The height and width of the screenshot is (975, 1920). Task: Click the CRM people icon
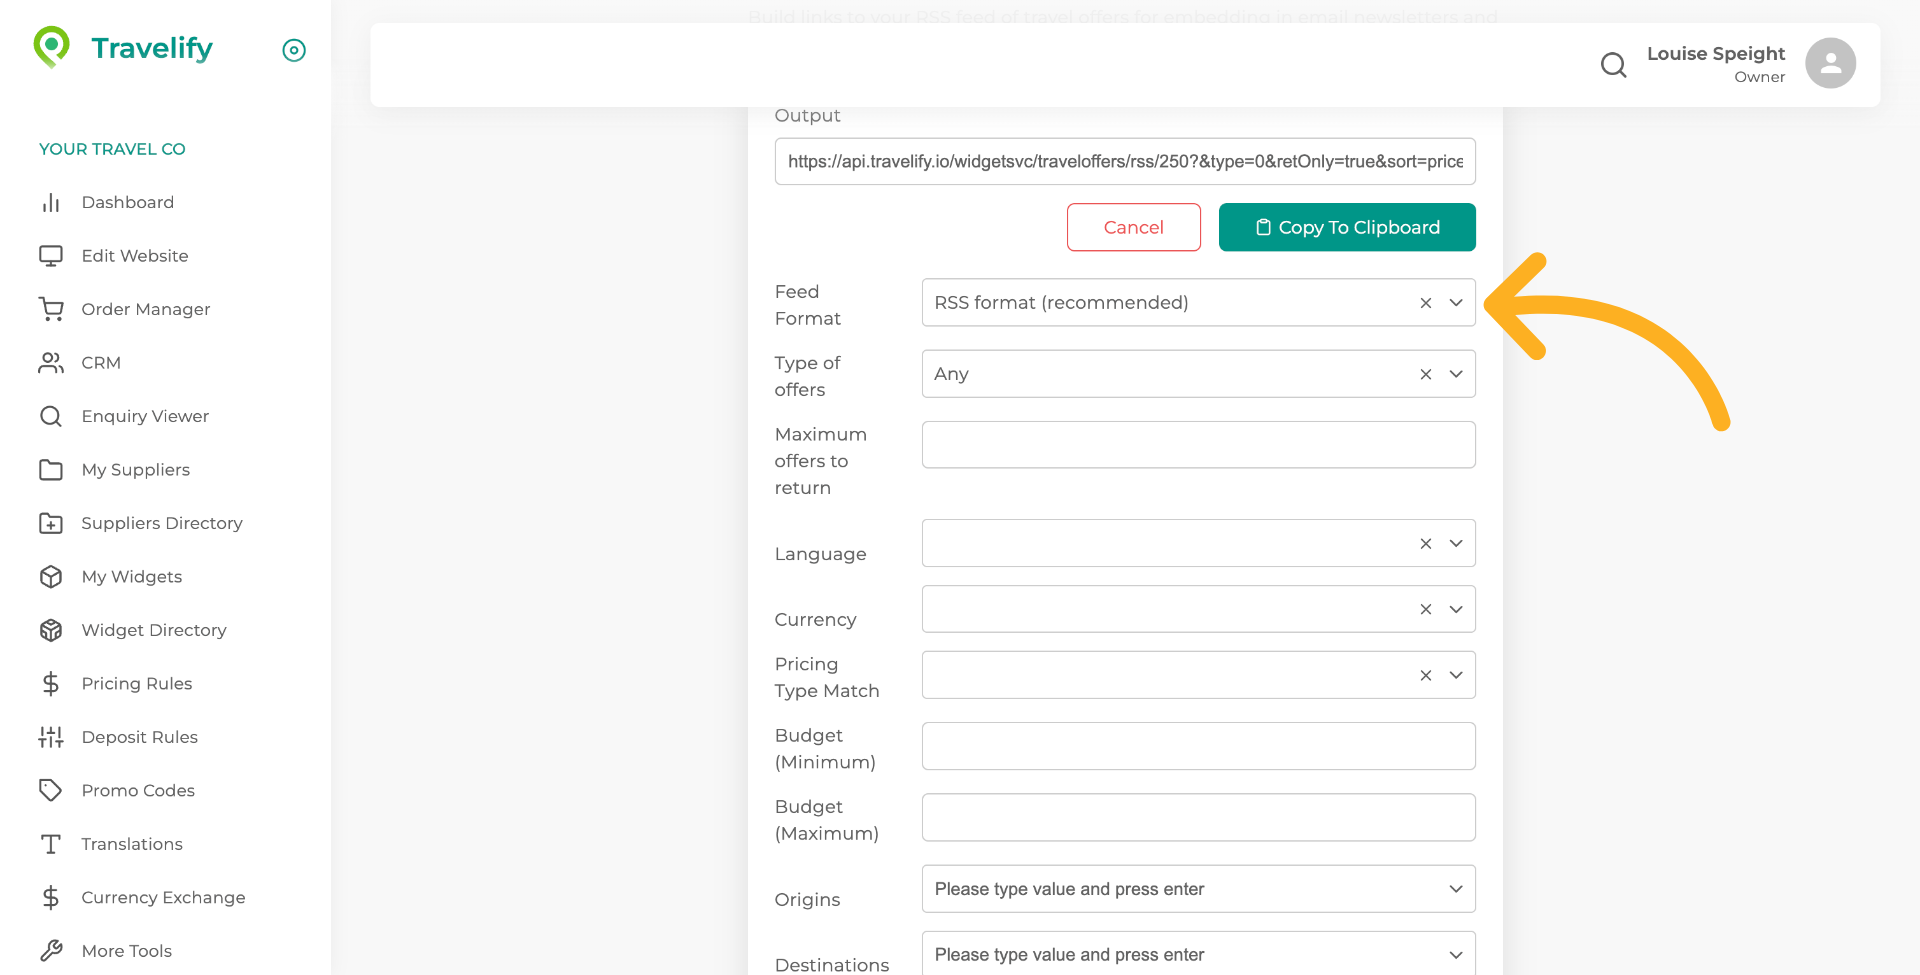(51, 362)
